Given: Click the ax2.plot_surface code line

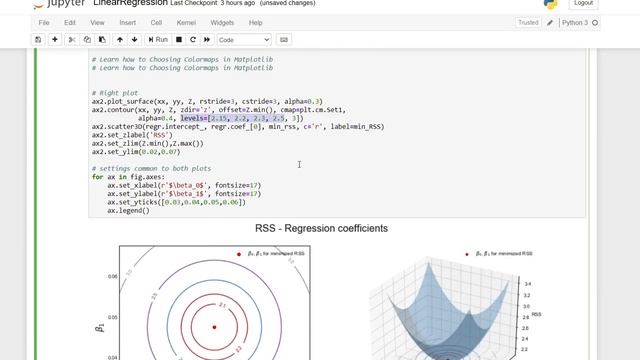Looking at the screenshot, I should coord(207,102).
